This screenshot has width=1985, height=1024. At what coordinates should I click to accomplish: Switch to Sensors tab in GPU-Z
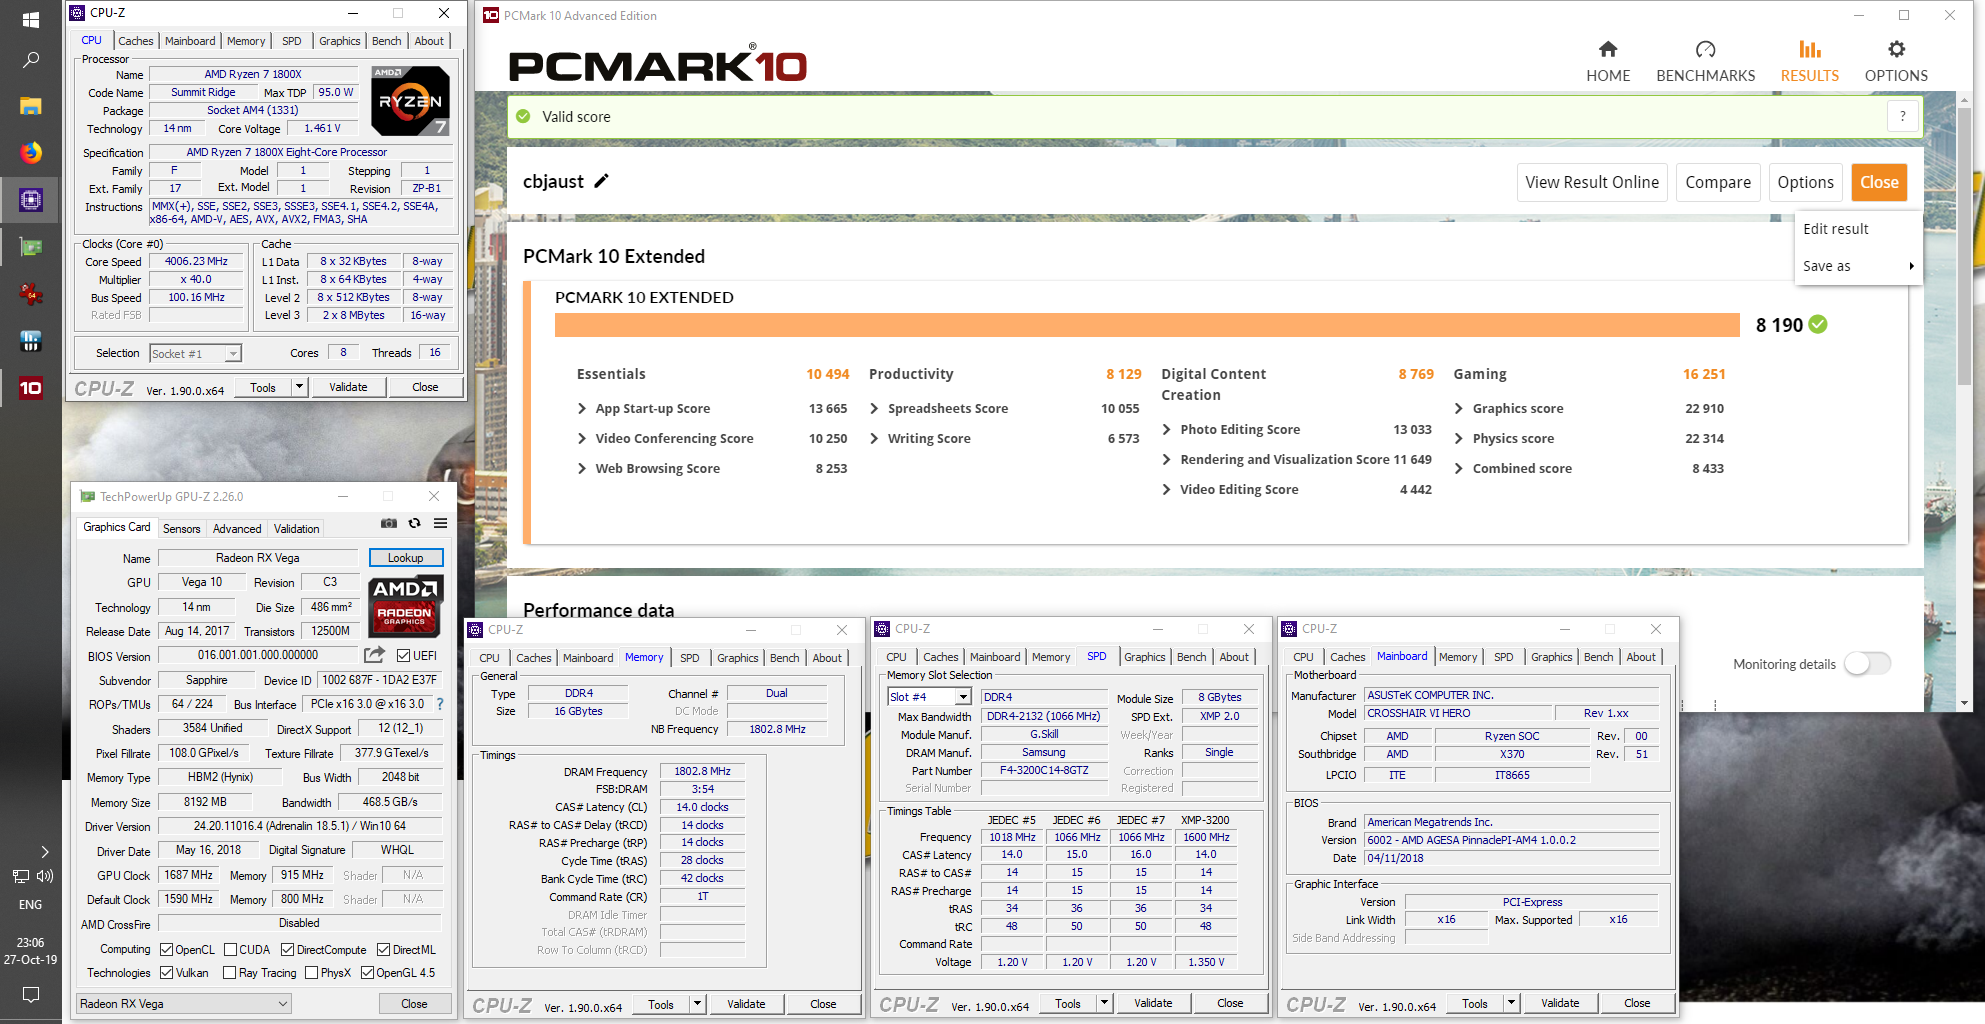click(x=181, y=529)
